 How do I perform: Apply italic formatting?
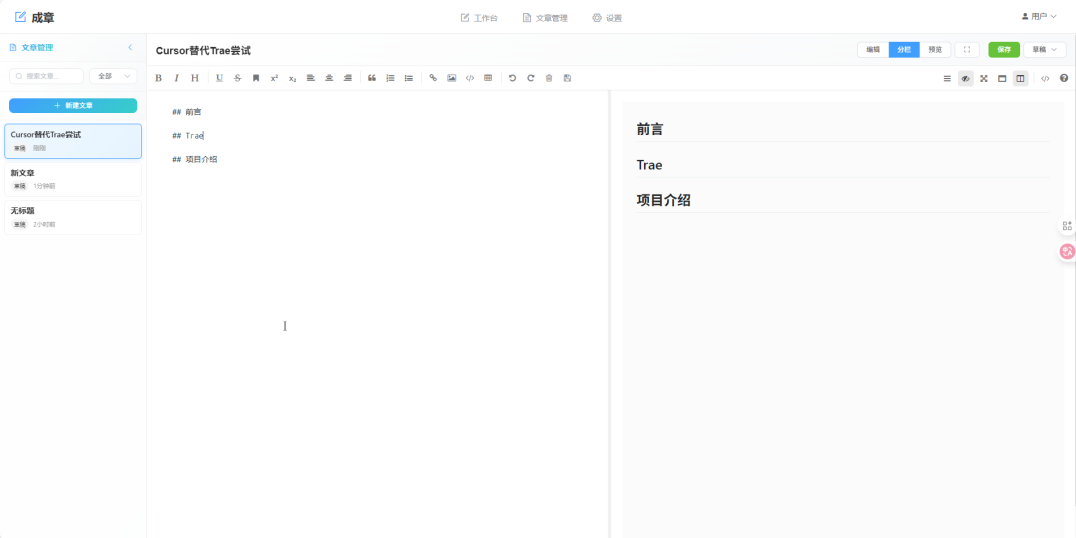coord(176,78)
